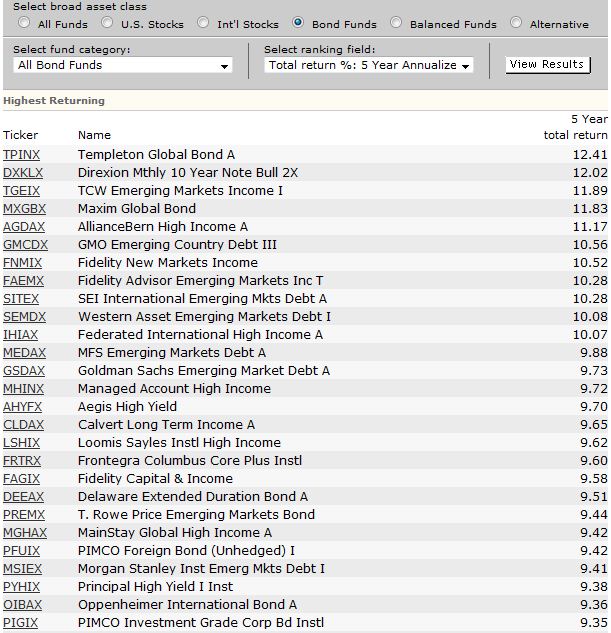Click the name Templeton Global Bond A
The width and height of the screenshot is (611, 633).
point(156,155)
